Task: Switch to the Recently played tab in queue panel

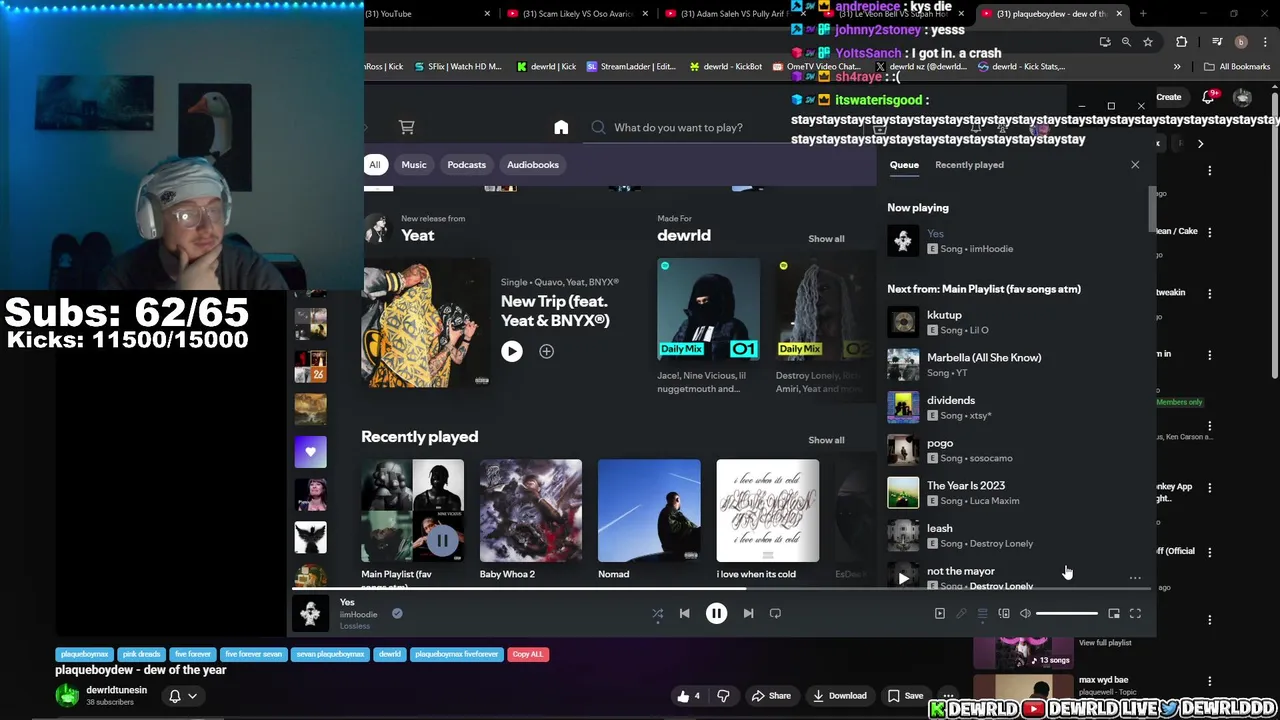Action: (x=969, y=165)
